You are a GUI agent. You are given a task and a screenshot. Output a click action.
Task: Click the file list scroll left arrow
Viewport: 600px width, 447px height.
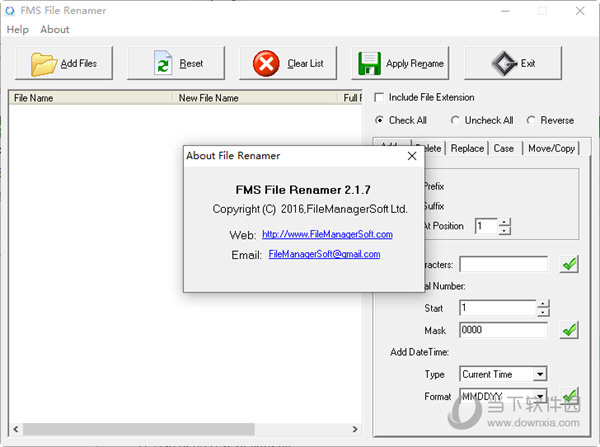[x=16, y=429]
